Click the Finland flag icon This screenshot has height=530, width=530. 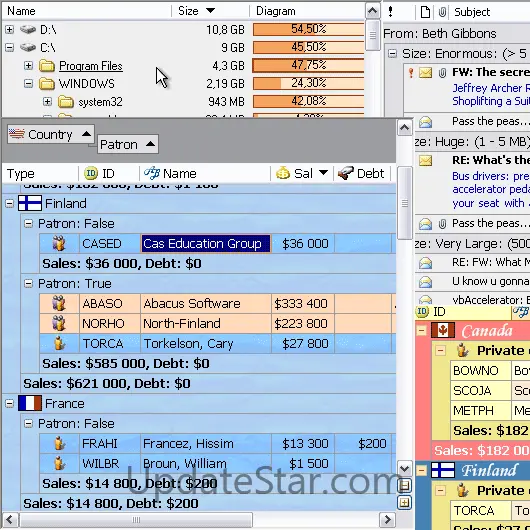(30, 203)
